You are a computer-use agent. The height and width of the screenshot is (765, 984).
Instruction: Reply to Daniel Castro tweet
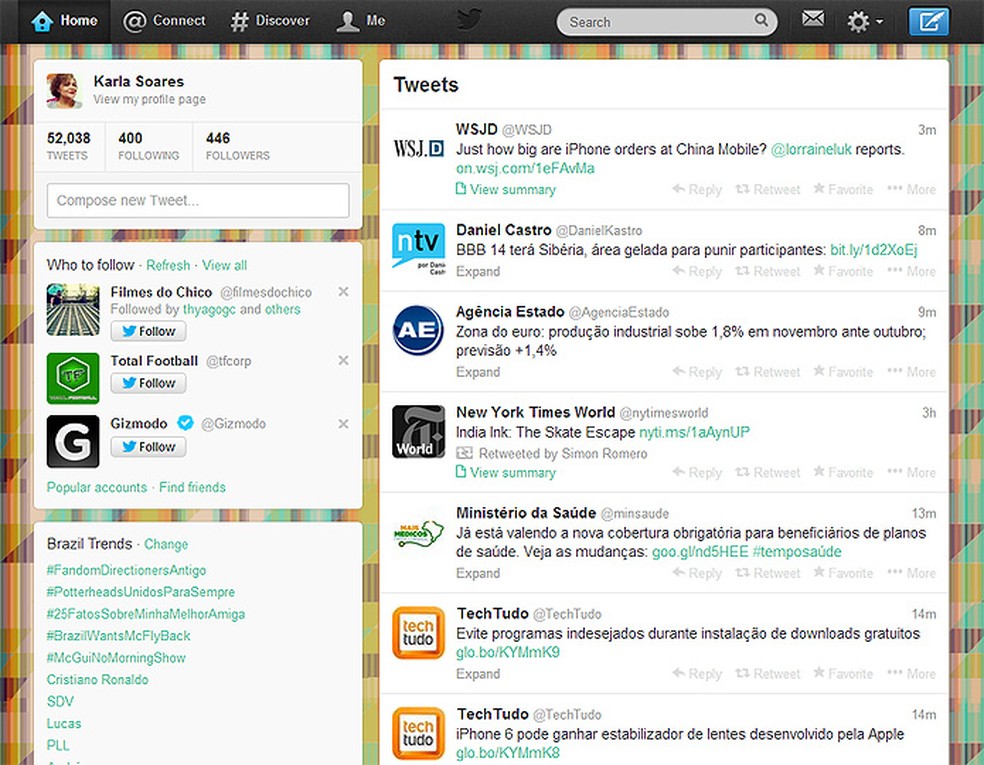tap(697, 272)
